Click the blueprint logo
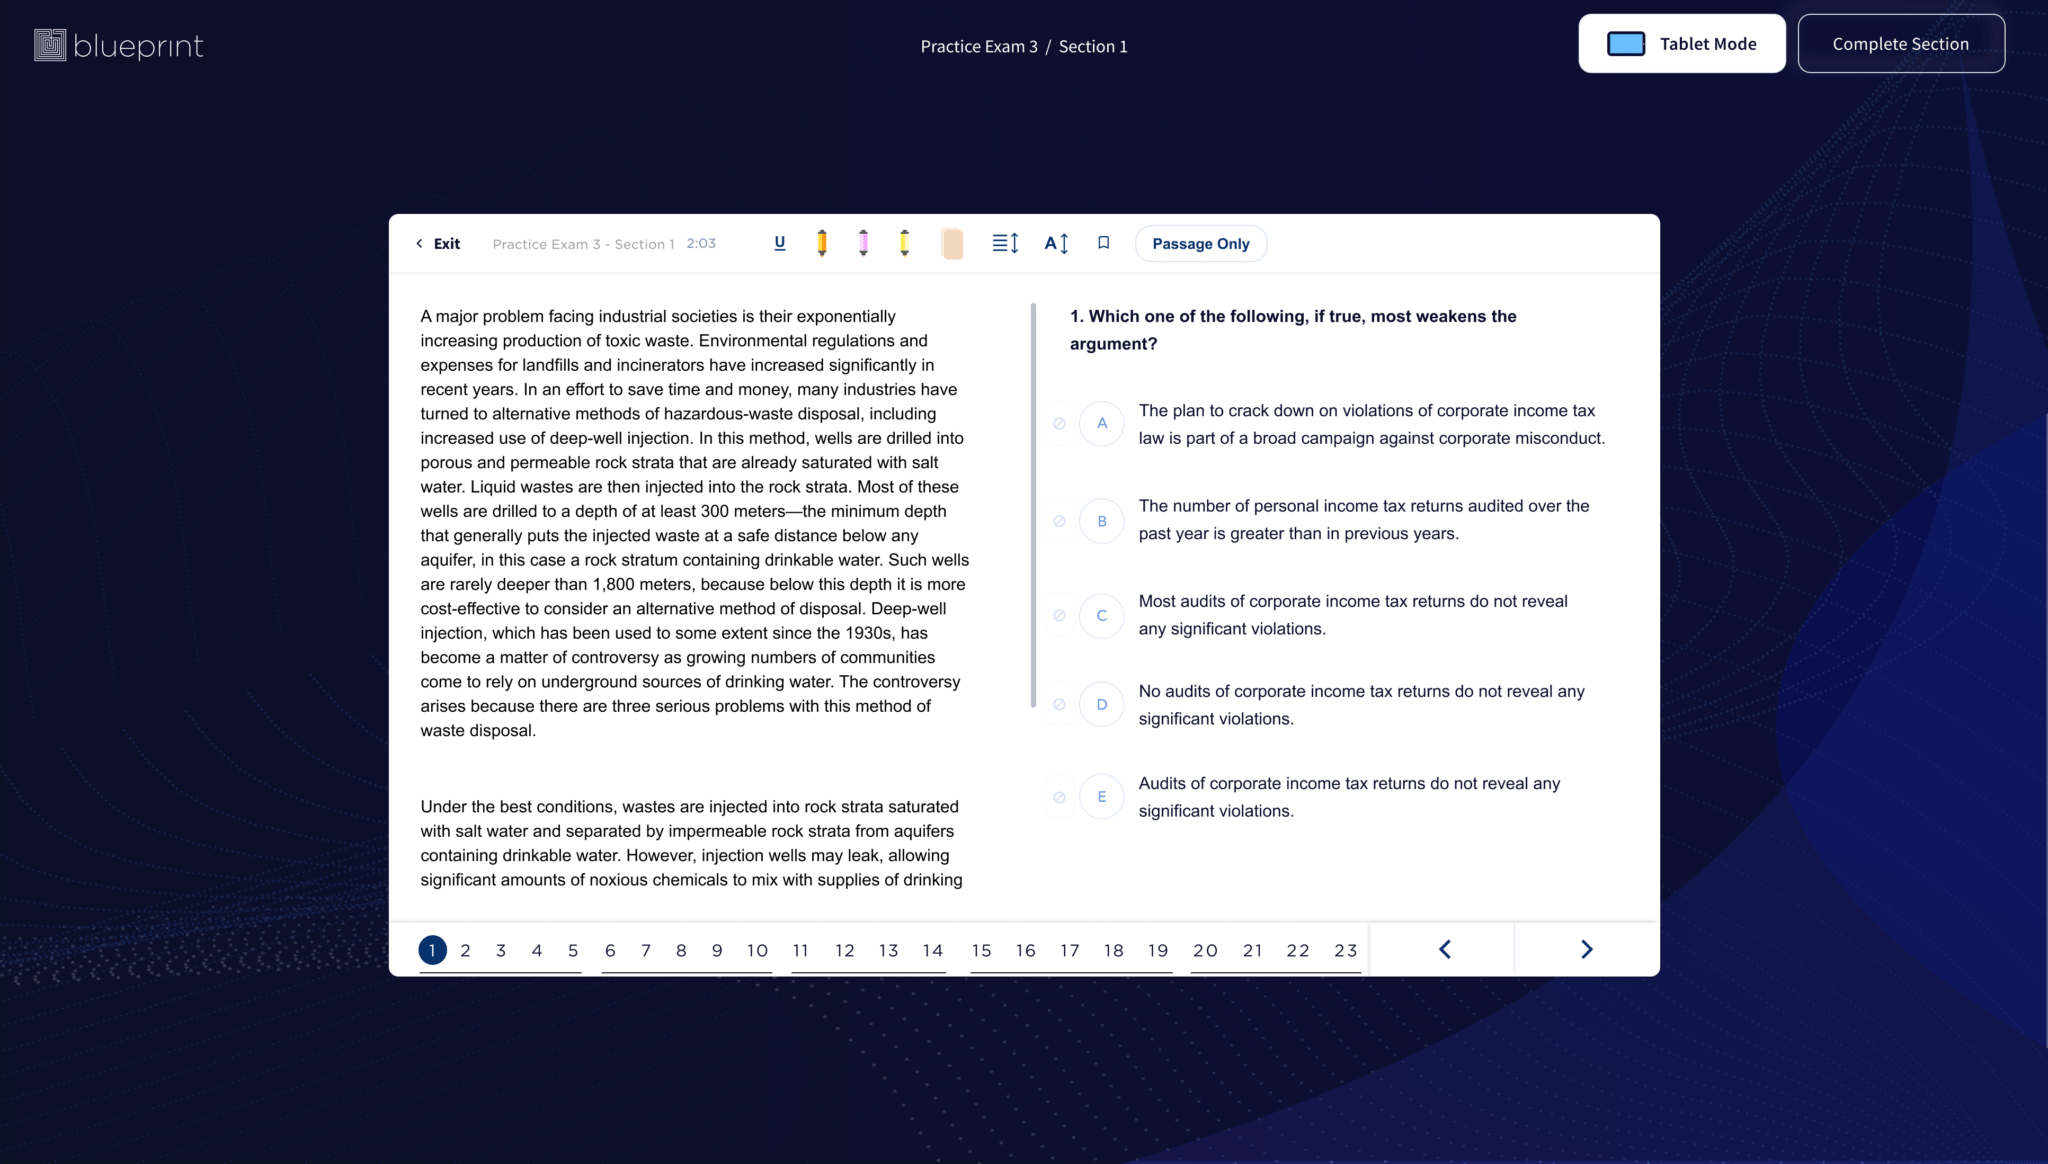The height and width of the screenshot is (1164, 2048). tap(119, 45)
